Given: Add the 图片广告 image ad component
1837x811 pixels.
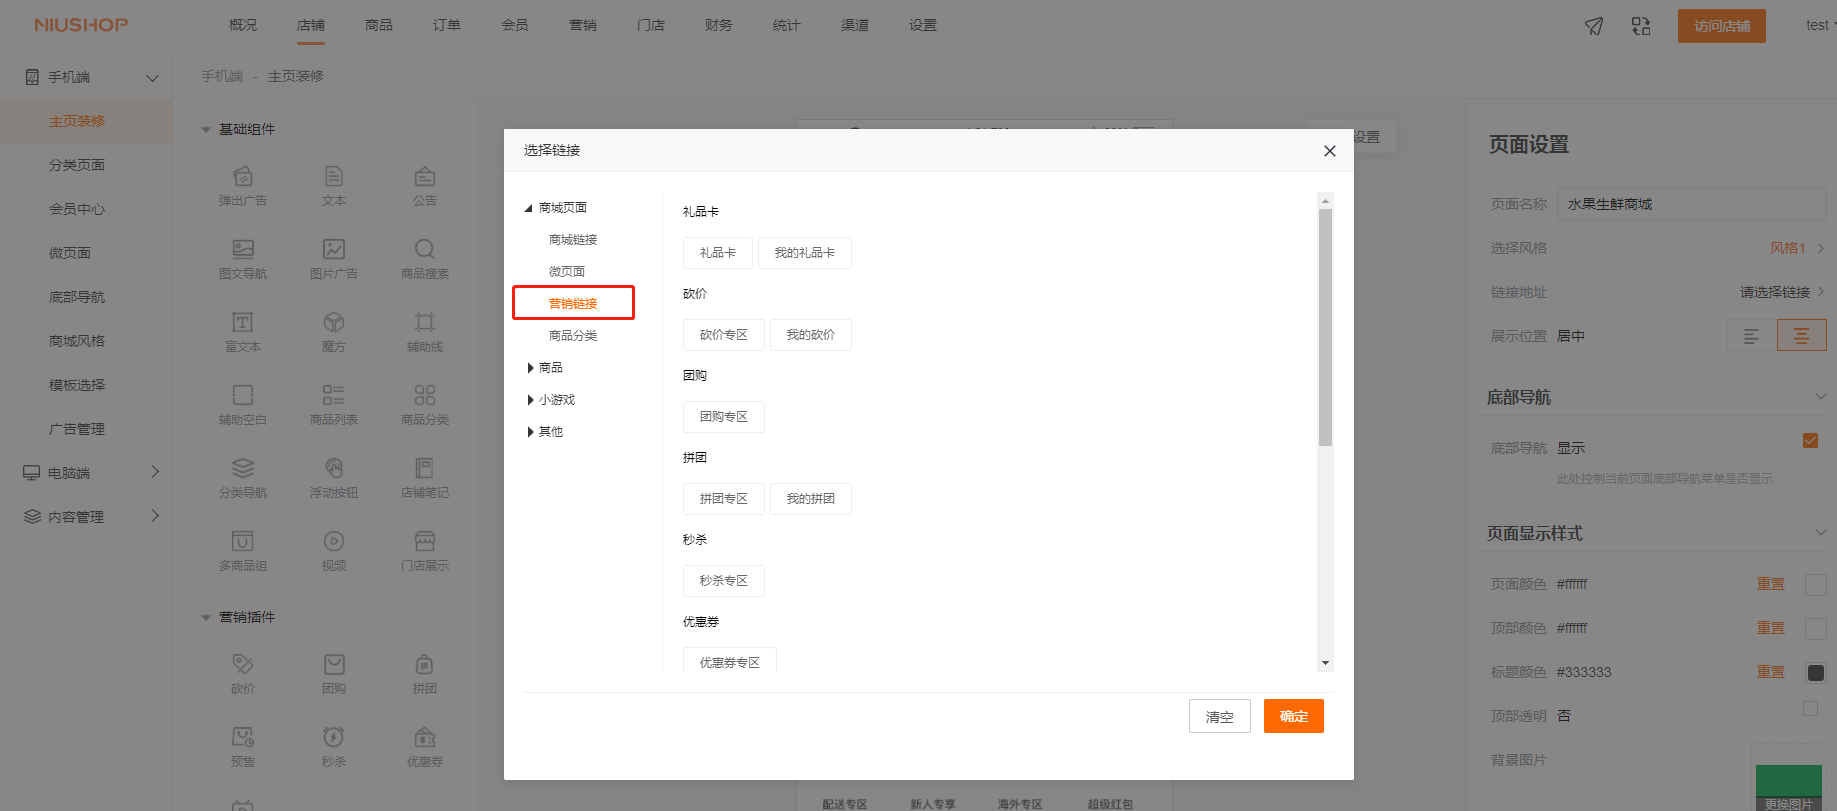Looking at the screenshot, I should pyautogui.click(x=334, y=259).
